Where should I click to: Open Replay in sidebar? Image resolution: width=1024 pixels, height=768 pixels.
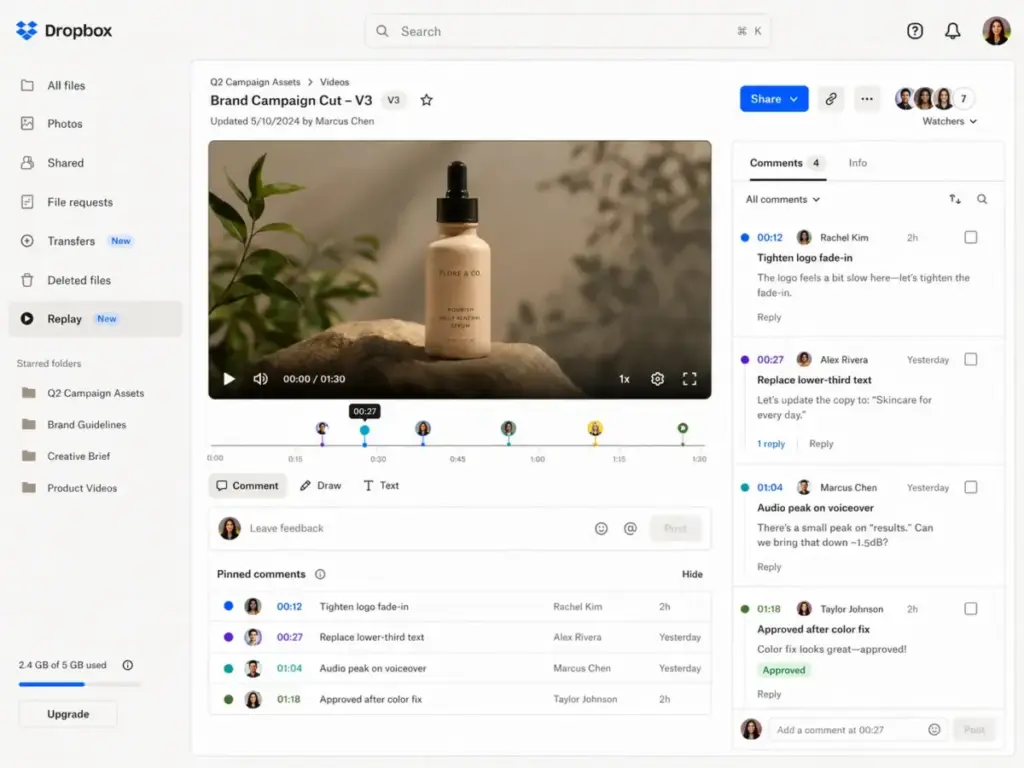95,319
